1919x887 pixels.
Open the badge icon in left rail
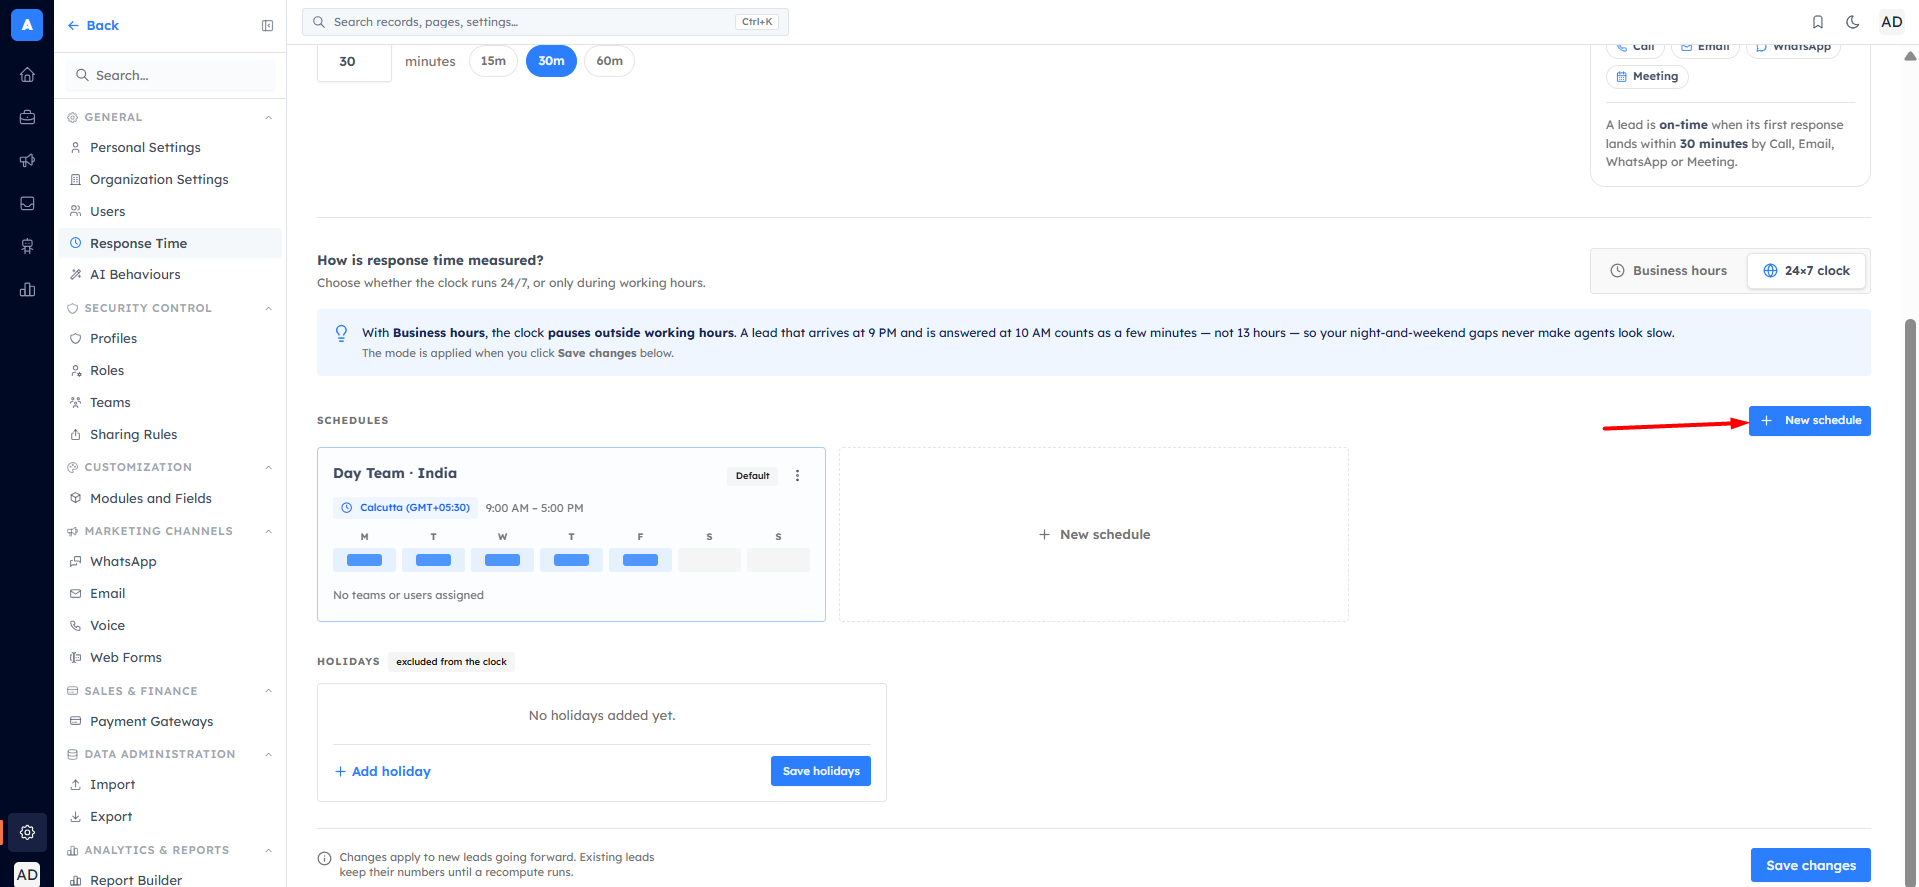point(27,246)
